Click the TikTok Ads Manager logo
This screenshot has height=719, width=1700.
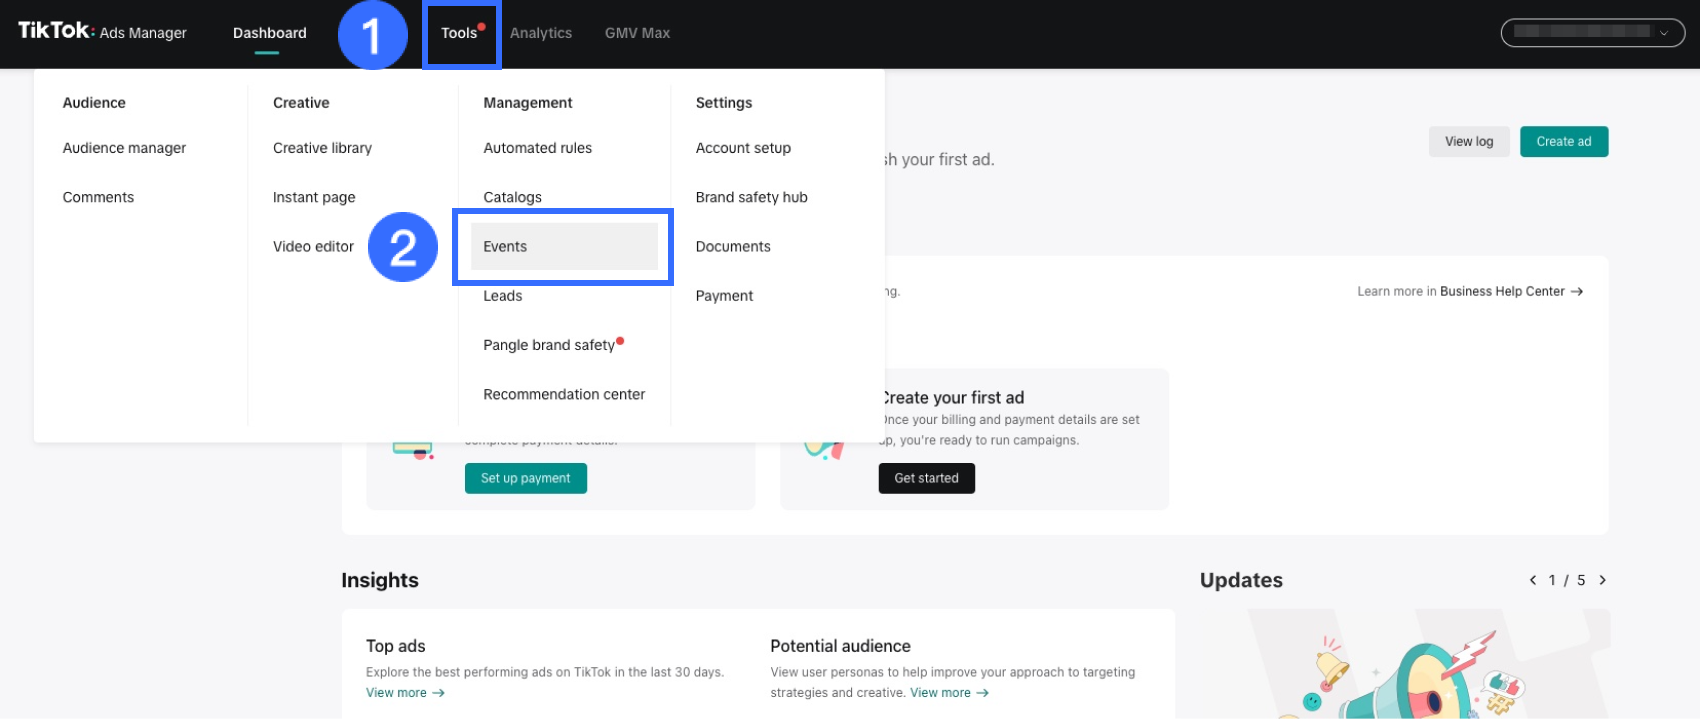pos(102,31)
